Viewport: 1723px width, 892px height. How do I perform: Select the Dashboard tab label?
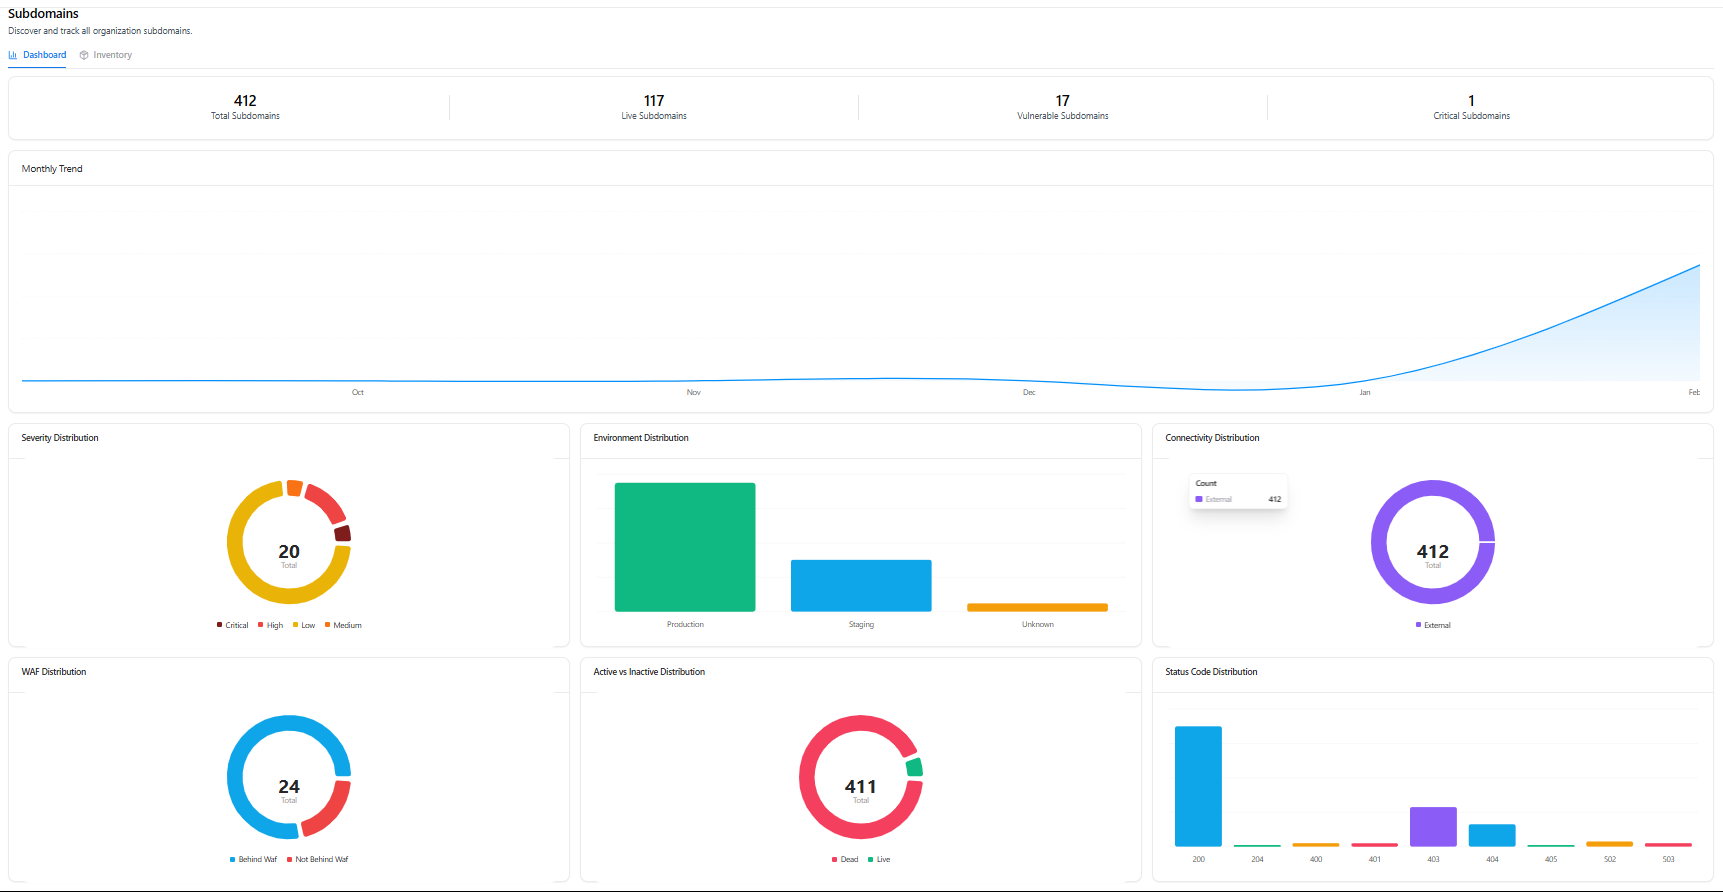[45, 55]
